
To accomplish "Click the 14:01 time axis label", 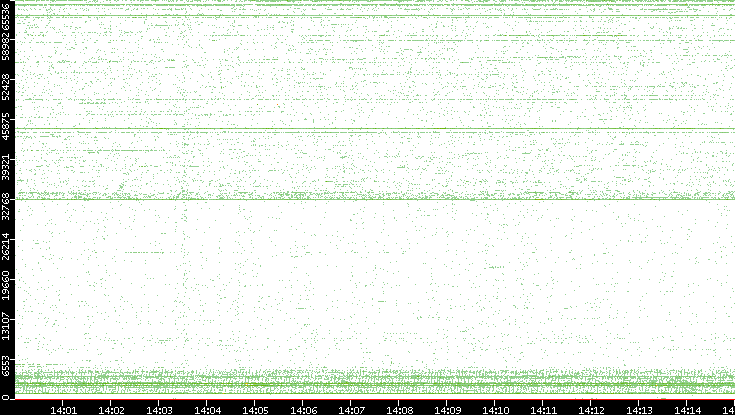I will [63, 408].
